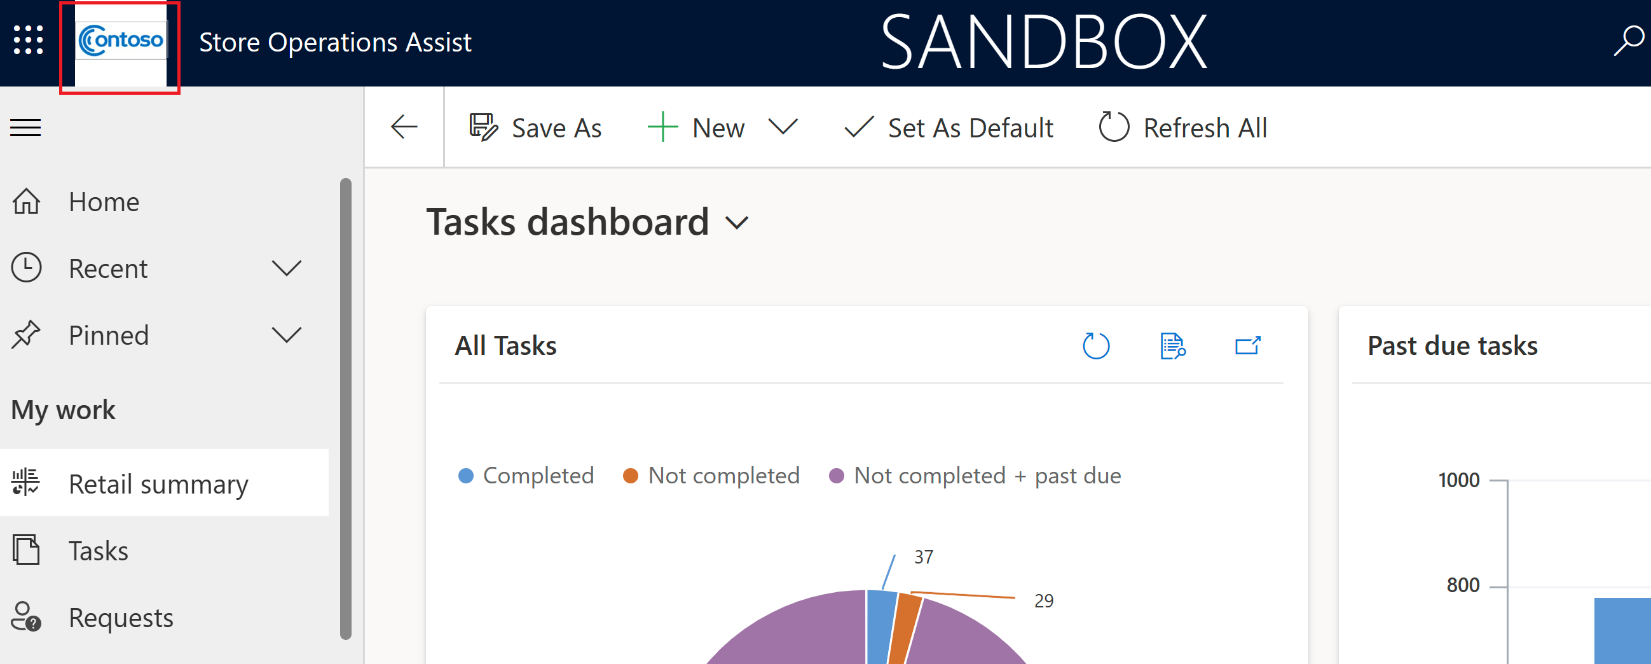
Task: Collapse sidebar with hamburger icon
Action: [x=26, y=127]
